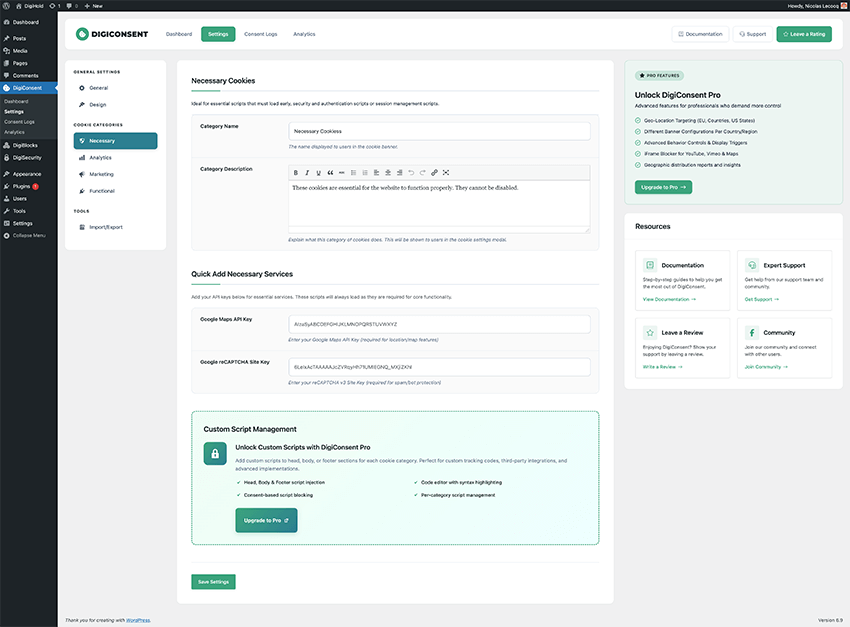Click the insert link icon in editor
The height and width of the screenshot is (627, 850).
click(434, 173)
